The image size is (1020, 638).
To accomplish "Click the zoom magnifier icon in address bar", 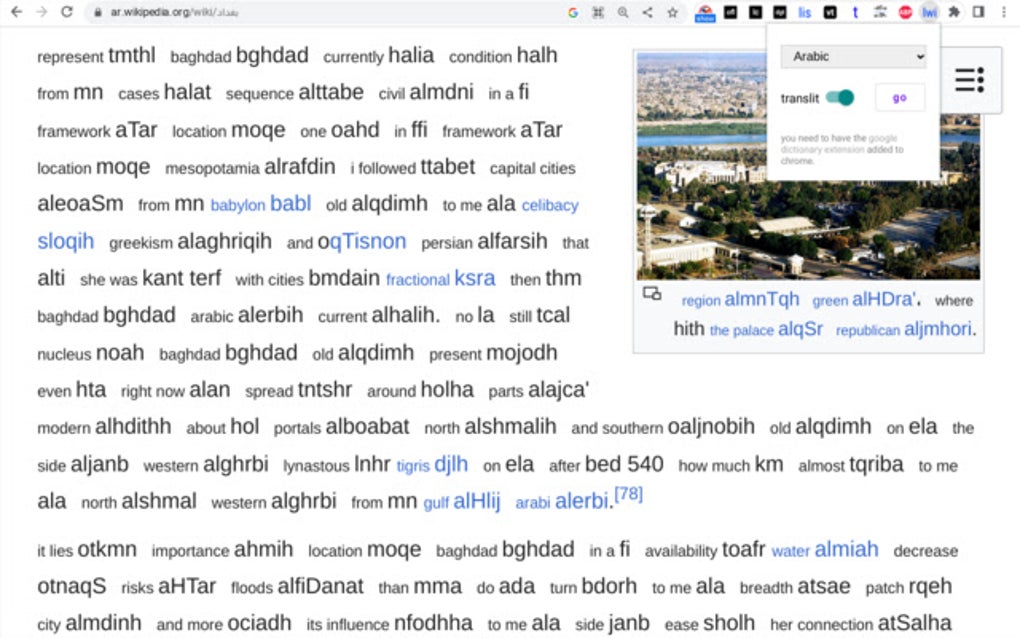I will pos(623,13).
